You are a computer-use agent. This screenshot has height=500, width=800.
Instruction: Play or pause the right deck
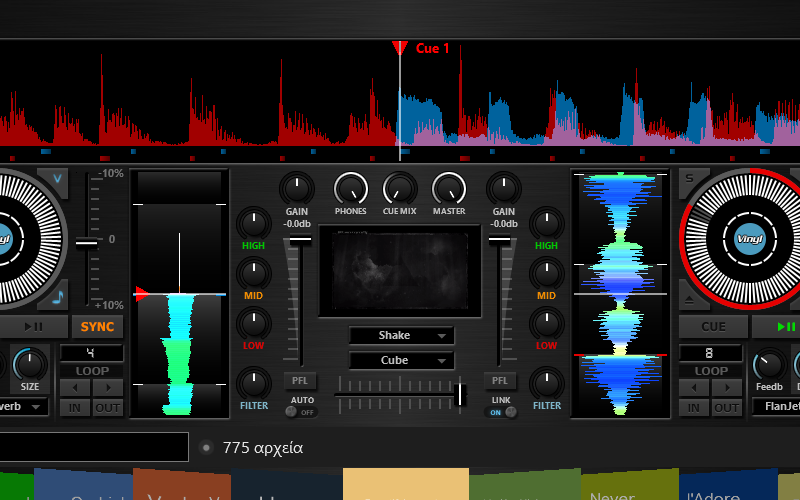(776, 327)
